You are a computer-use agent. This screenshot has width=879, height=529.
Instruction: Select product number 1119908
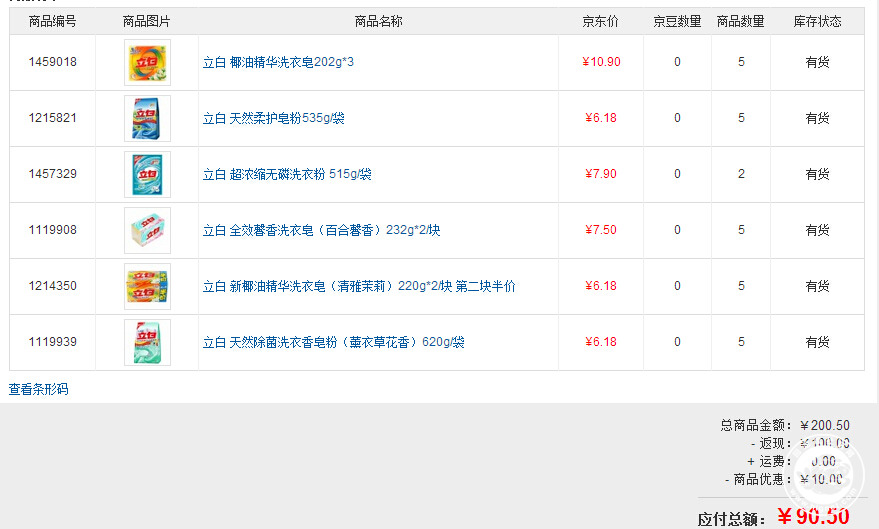click(53, 230)
